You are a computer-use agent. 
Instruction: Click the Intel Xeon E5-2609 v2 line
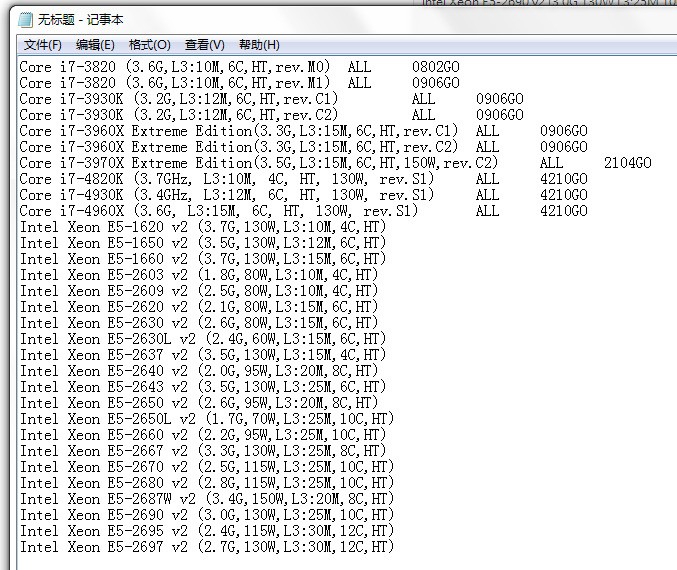(x=199, y=291)
